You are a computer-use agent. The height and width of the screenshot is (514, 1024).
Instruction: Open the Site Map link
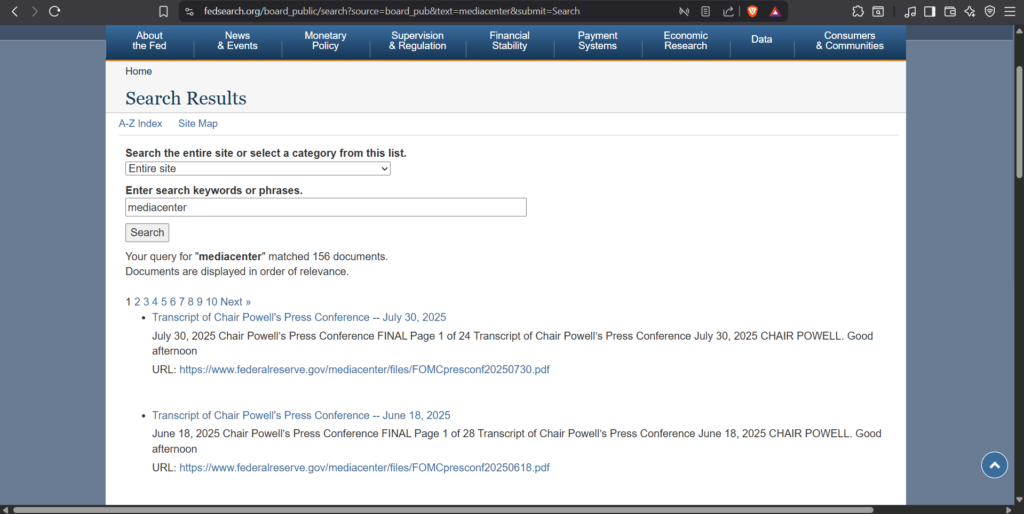(x=198, y=123)
